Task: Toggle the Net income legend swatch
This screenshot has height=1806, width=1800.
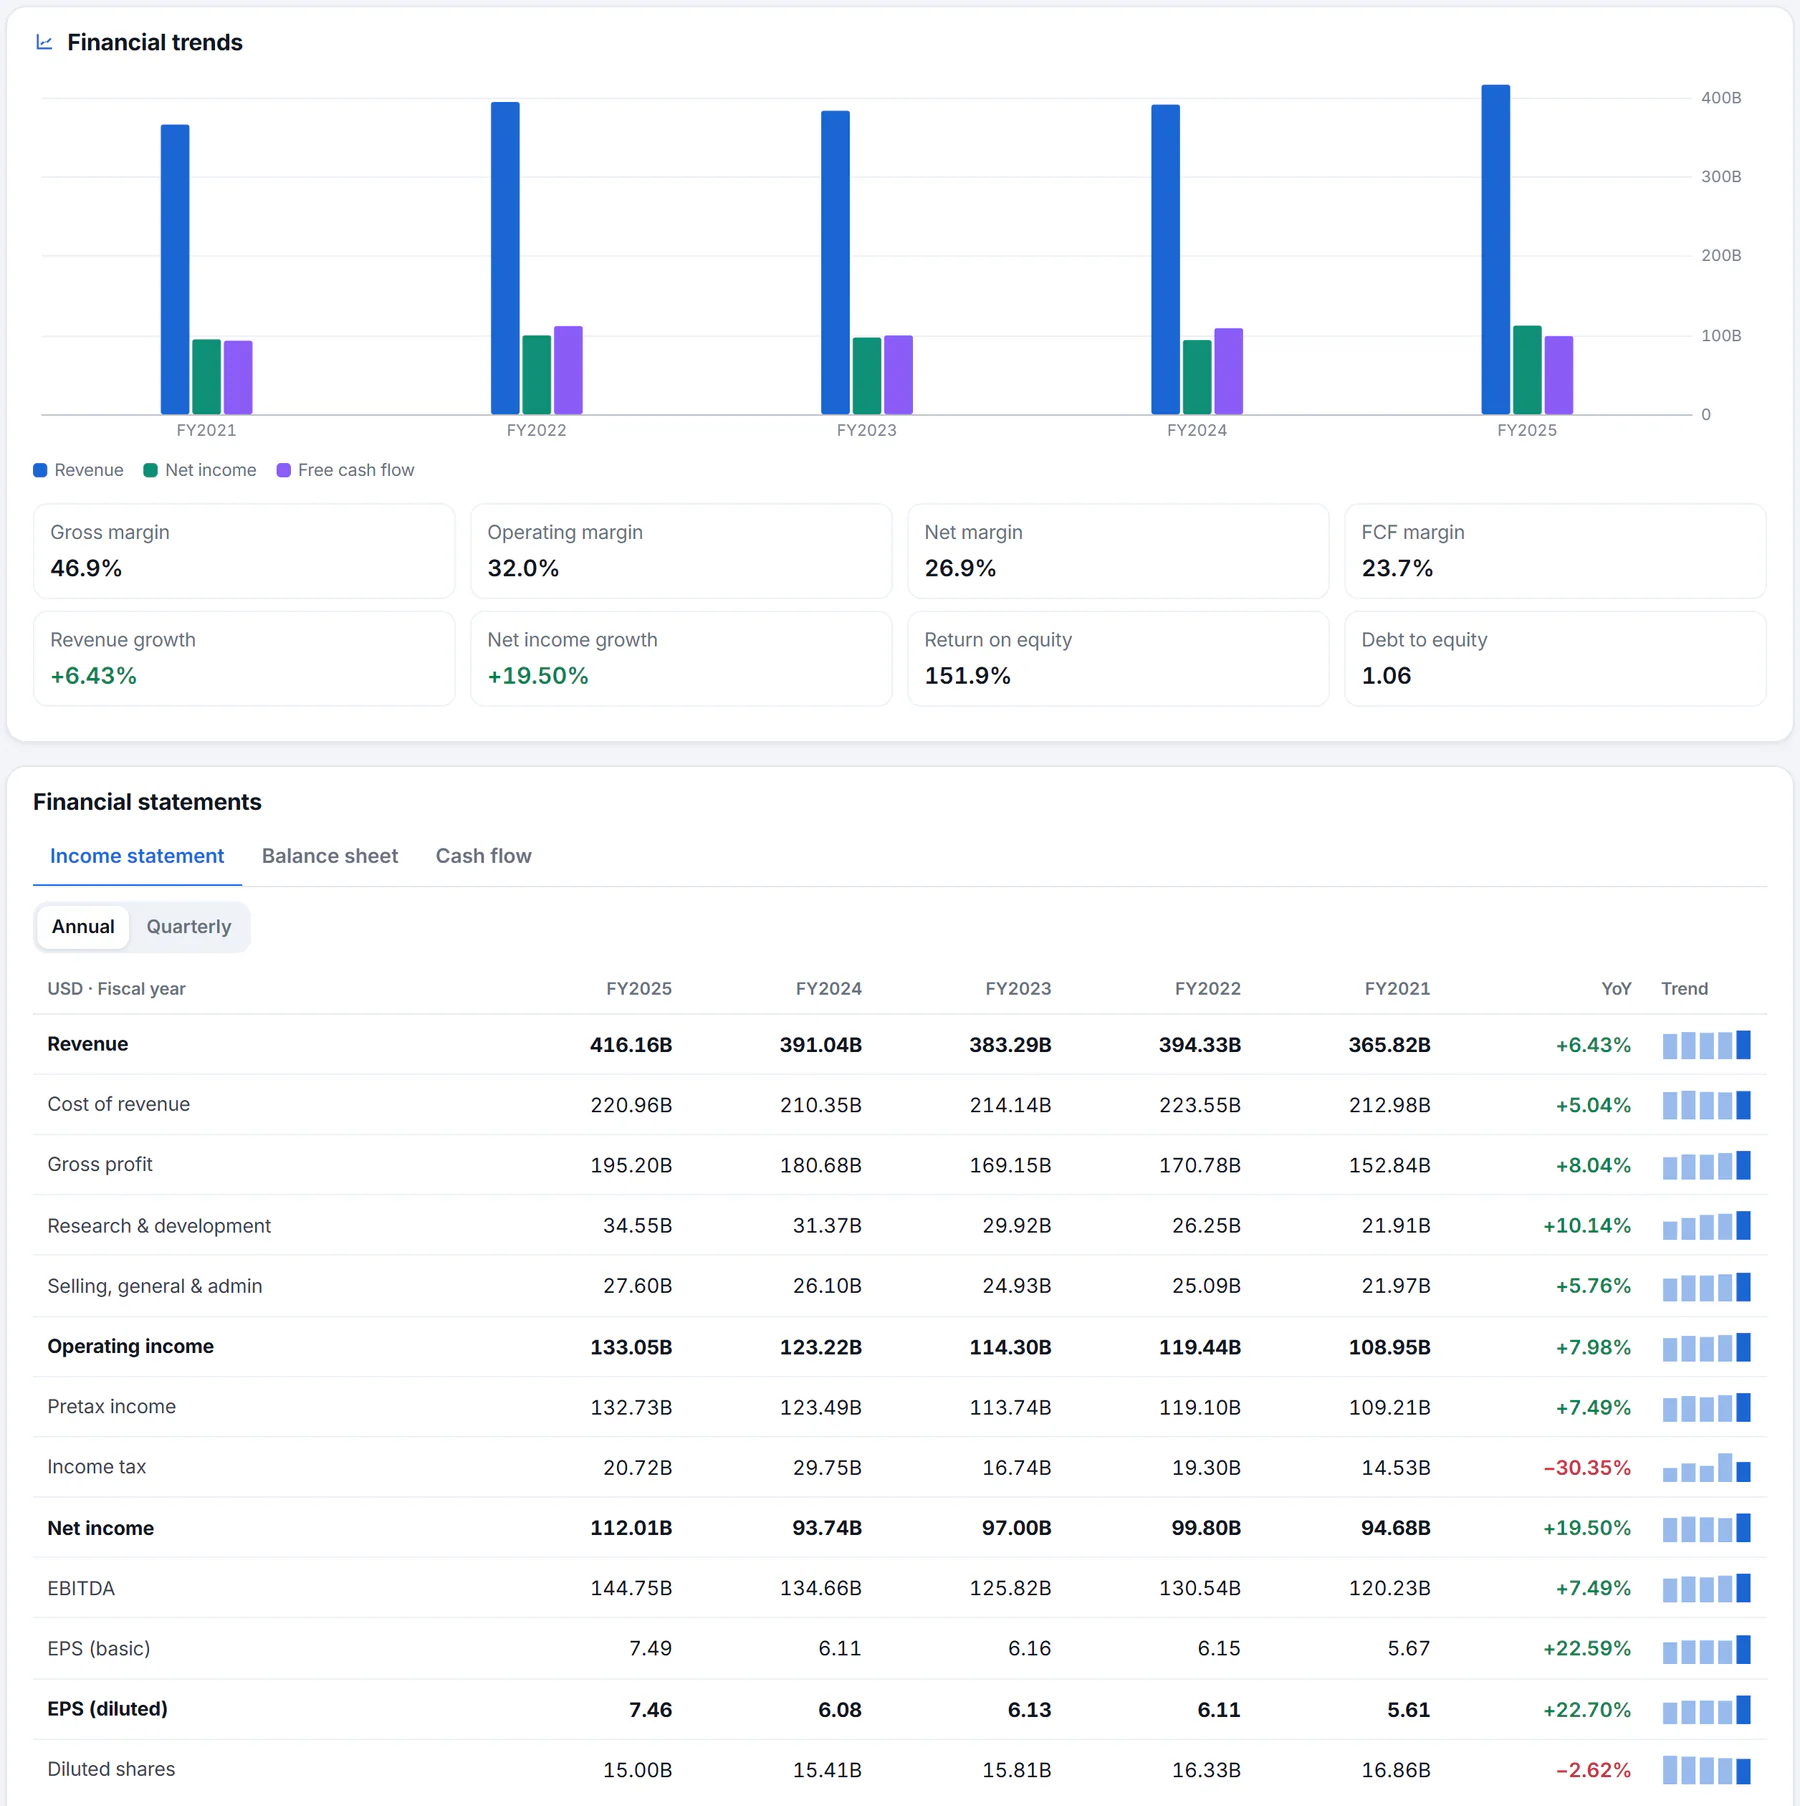Action: 151,470
